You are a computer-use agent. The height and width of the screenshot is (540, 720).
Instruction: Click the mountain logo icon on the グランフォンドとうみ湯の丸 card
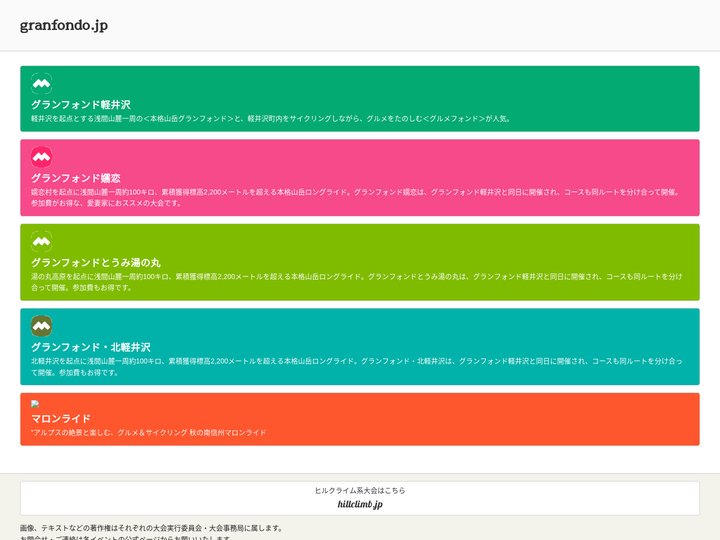(x=41, y=242)
